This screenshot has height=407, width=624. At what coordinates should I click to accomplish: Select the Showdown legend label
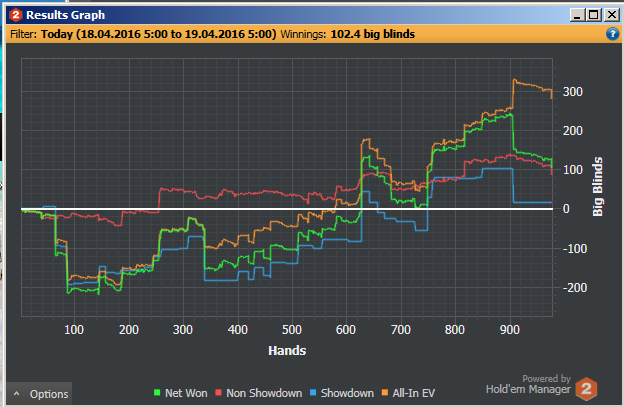(x=347, y=393)
